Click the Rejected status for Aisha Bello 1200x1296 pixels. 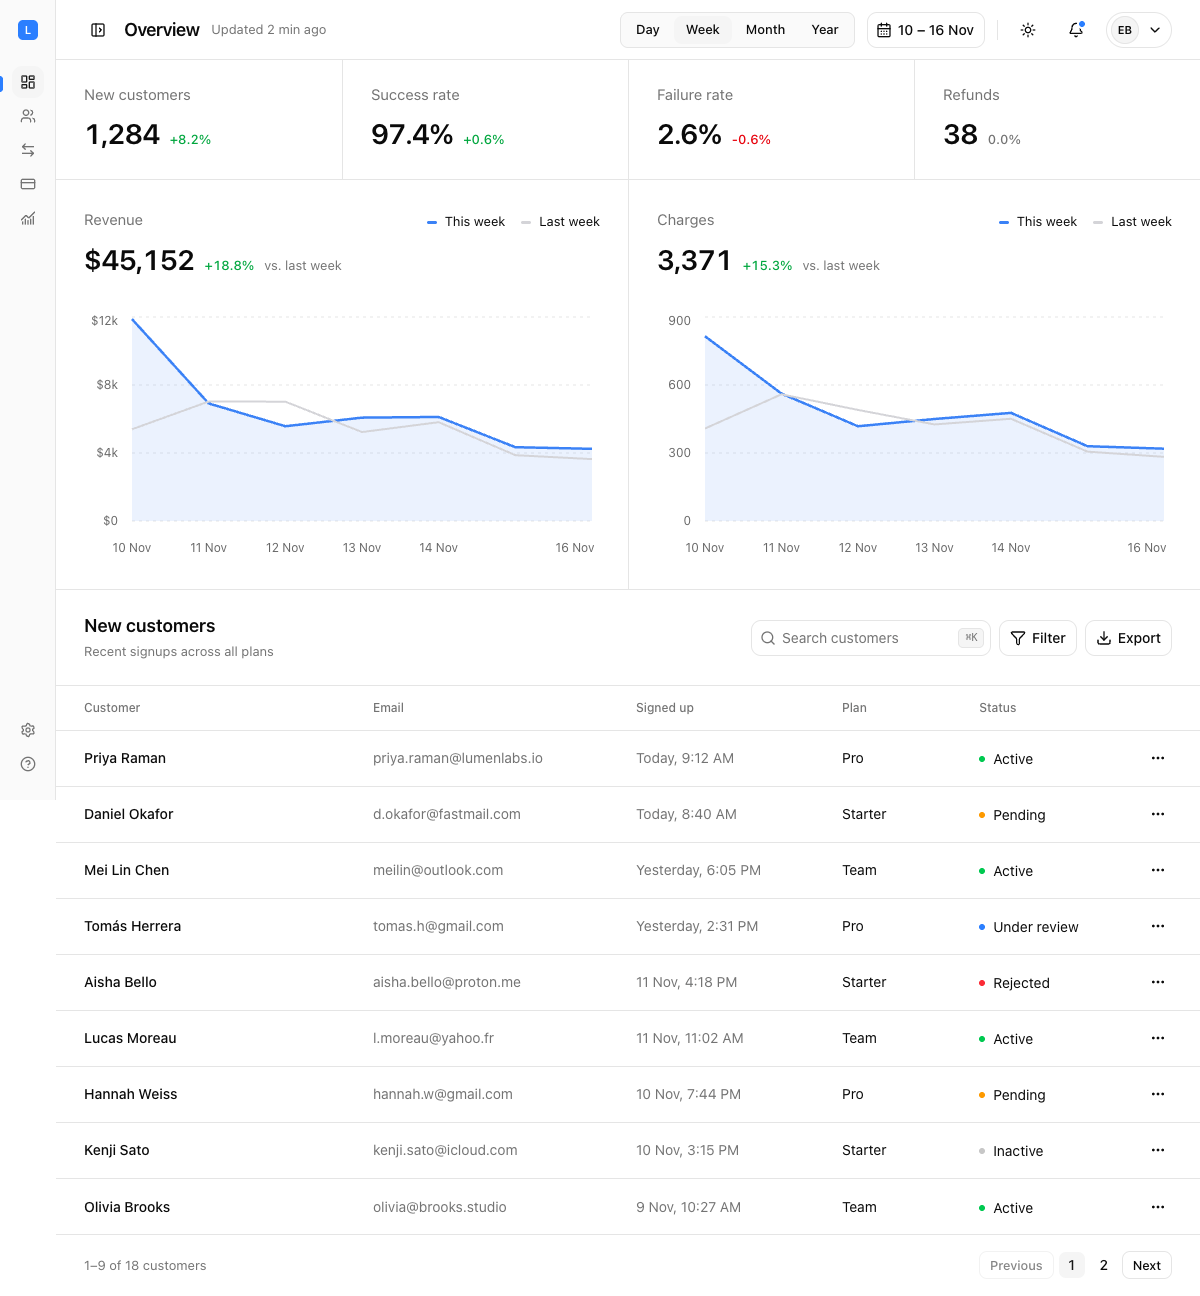coord(1014,983)
